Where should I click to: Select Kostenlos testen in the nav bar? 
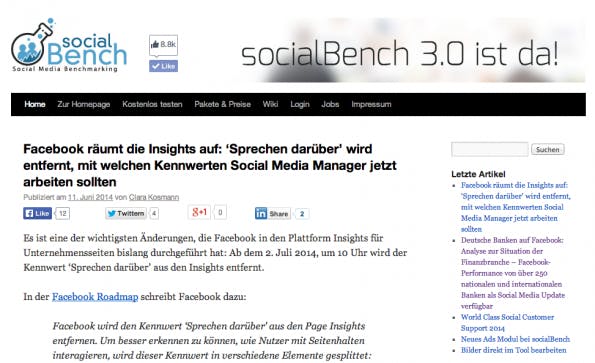coord(152,104)
